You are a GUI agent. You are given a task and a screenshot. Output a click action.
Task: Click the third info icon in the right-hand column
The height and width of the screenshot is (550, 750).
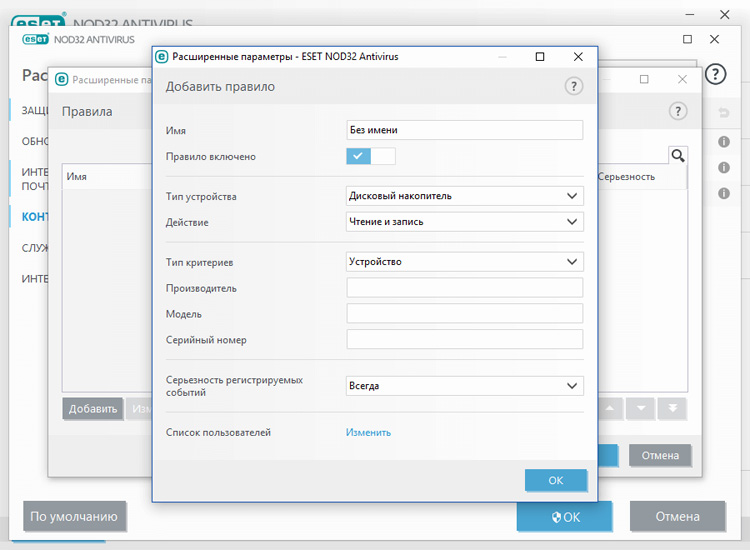[724, 193]
